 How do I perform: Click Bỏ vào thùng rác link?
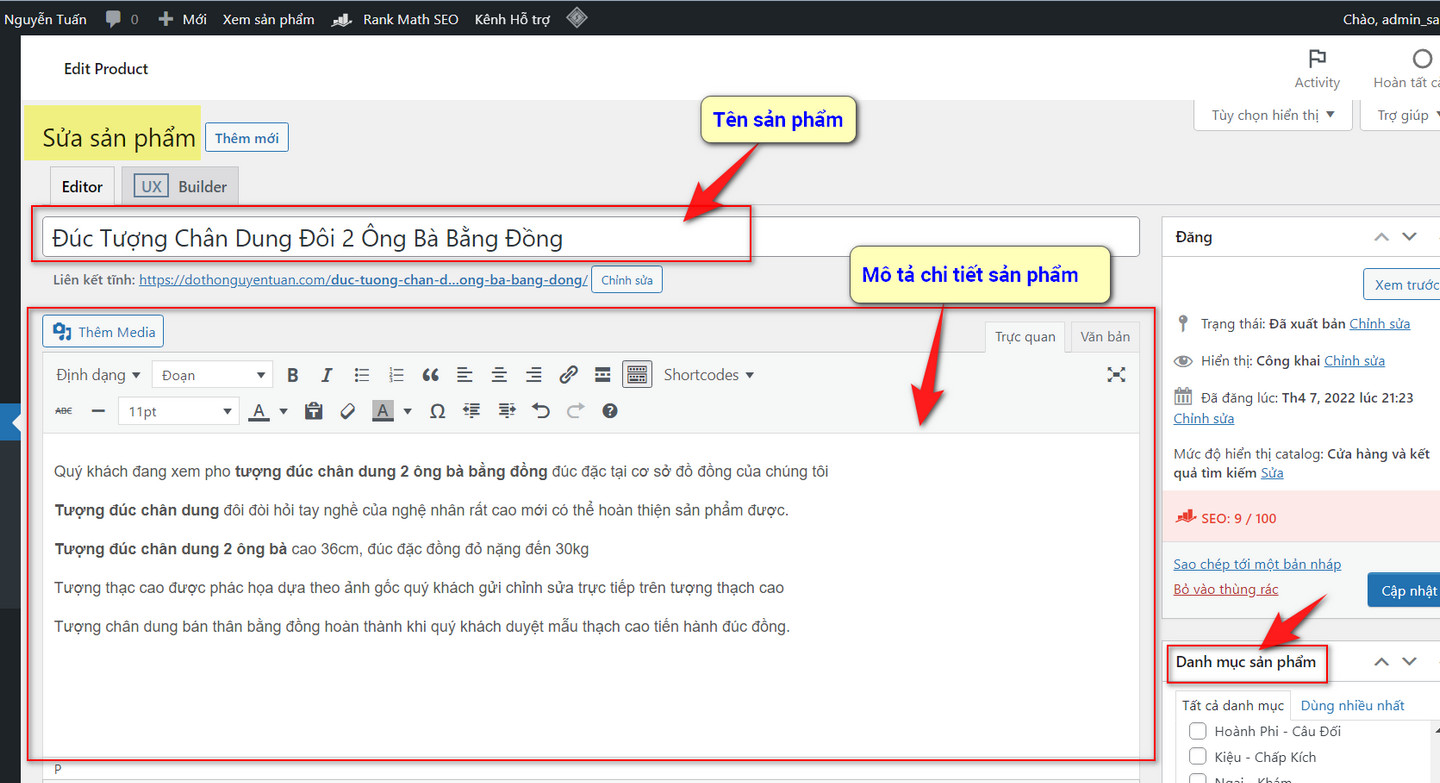pos(1226,589)
